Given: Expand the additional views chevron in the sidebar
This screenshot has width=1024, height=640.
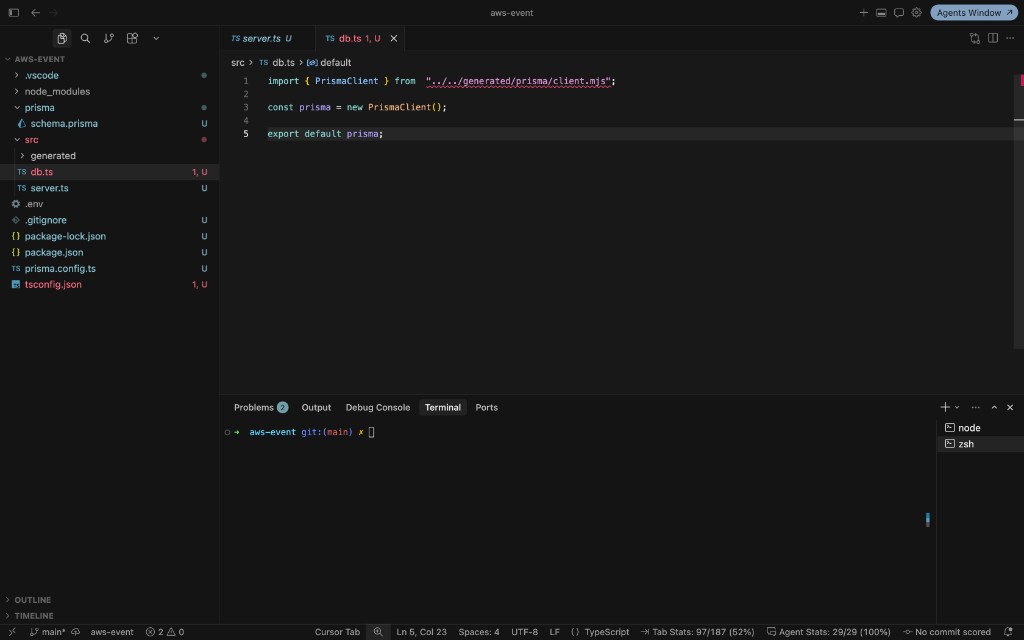Looking at the screenshot, I should tap(156, 39).
